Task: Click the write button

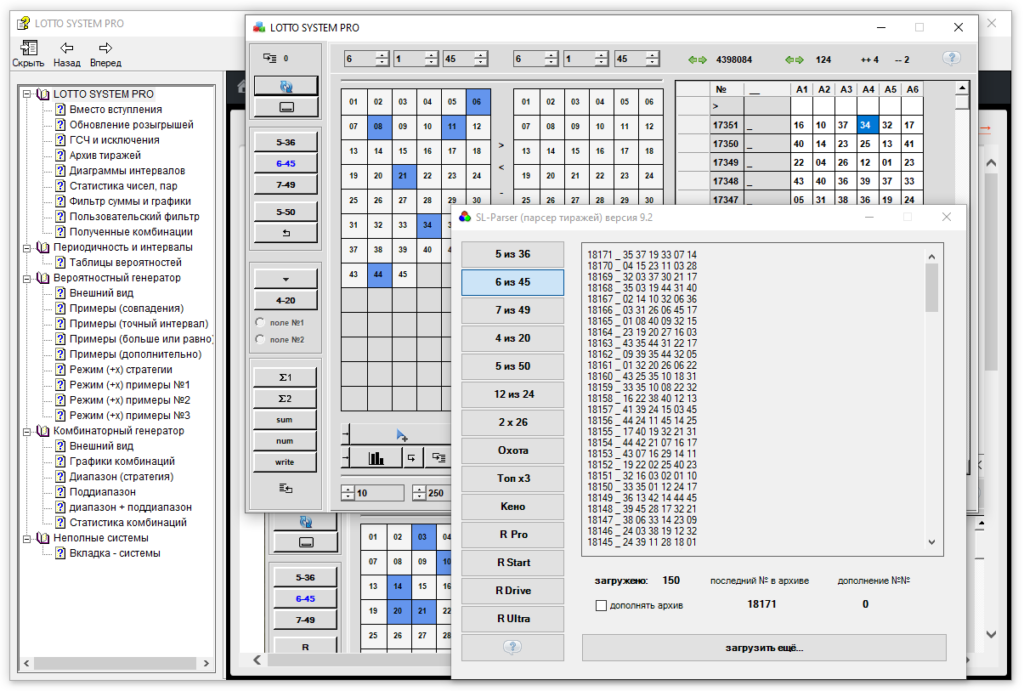Action: [x=285, y=462]
